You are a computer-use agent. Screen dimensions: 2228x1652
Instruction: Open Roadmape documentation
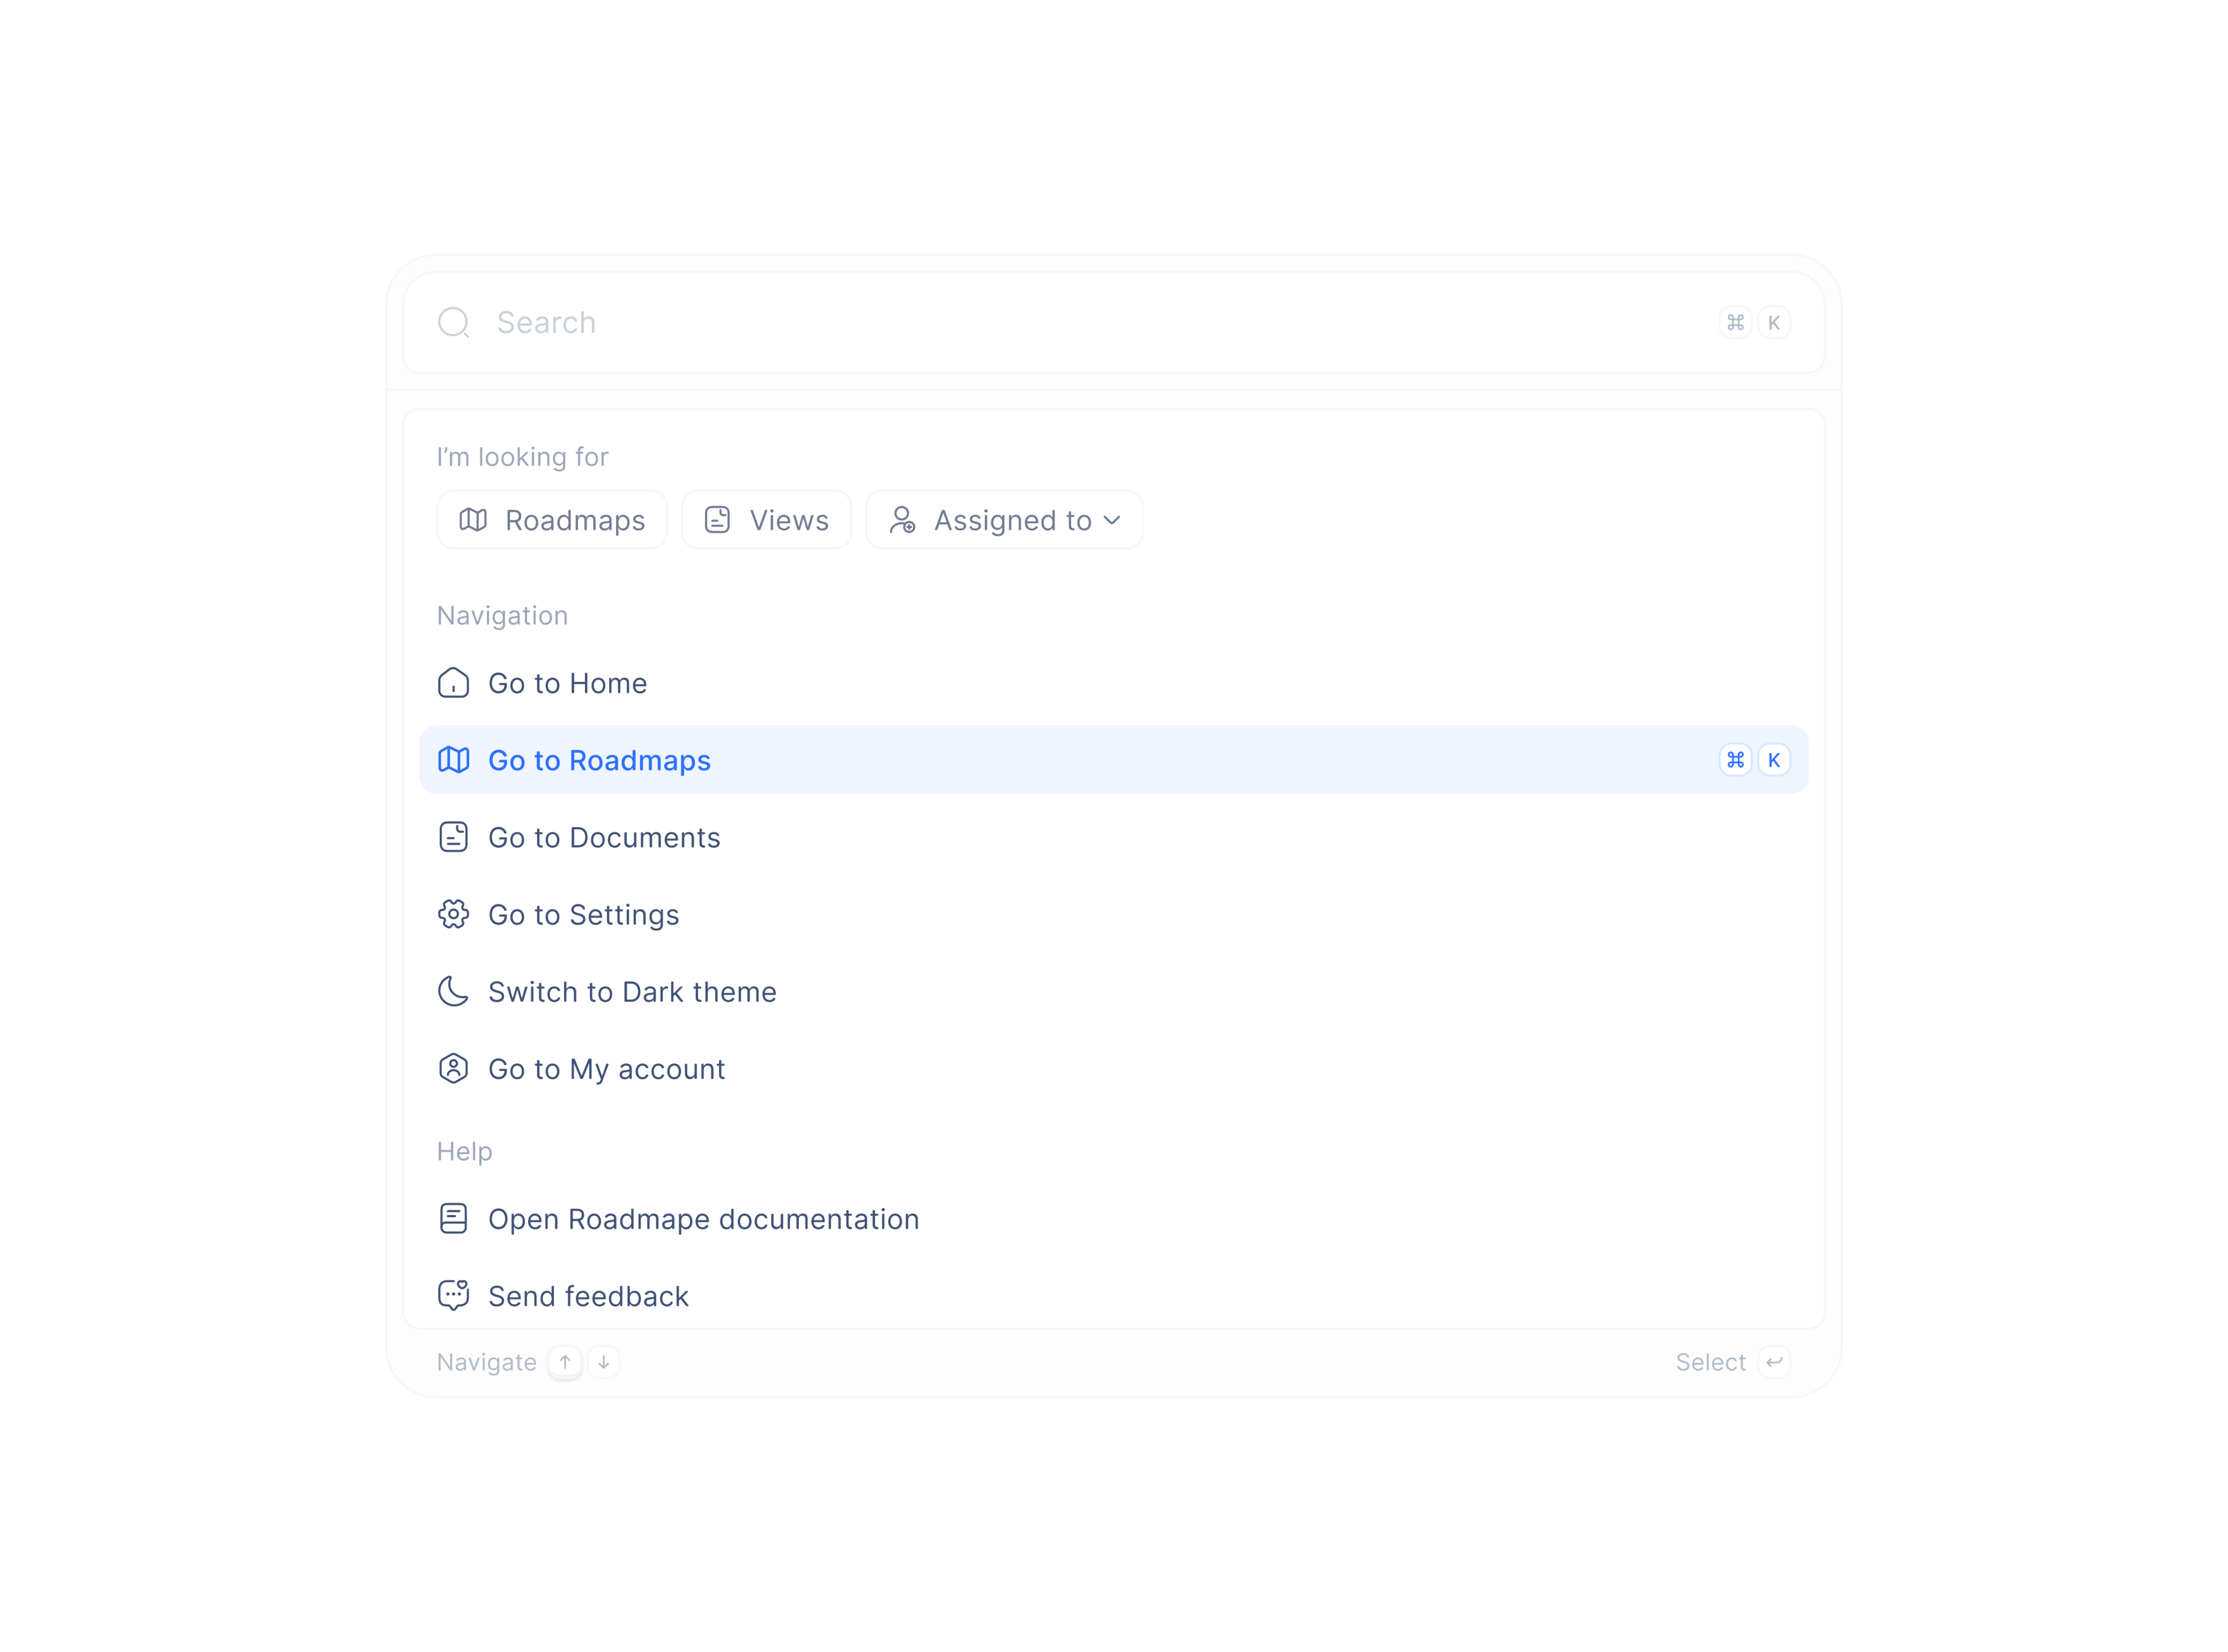[703, 1218]
